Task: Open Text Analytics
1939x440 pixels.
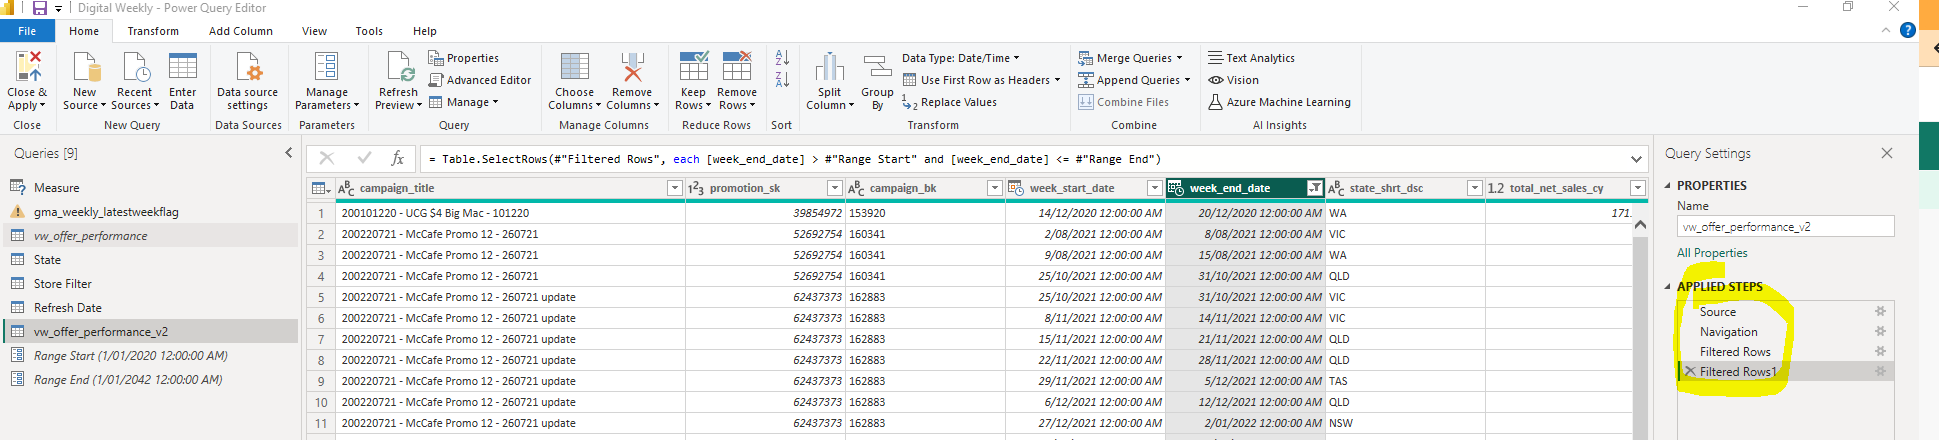Action: [1251, 58]
